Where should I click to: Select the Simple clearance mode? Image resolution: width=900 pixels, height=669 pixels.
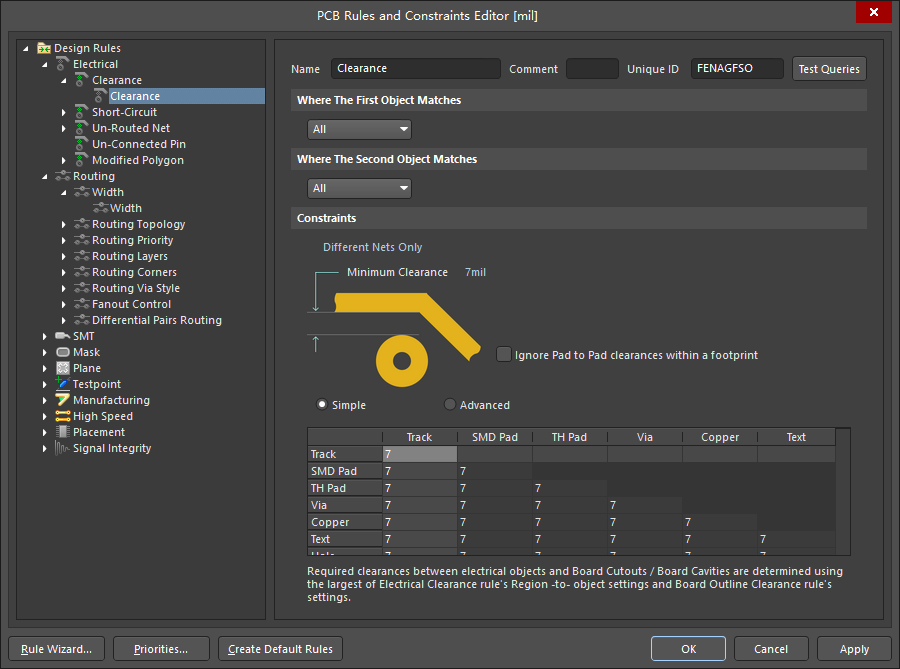(322, 404)
